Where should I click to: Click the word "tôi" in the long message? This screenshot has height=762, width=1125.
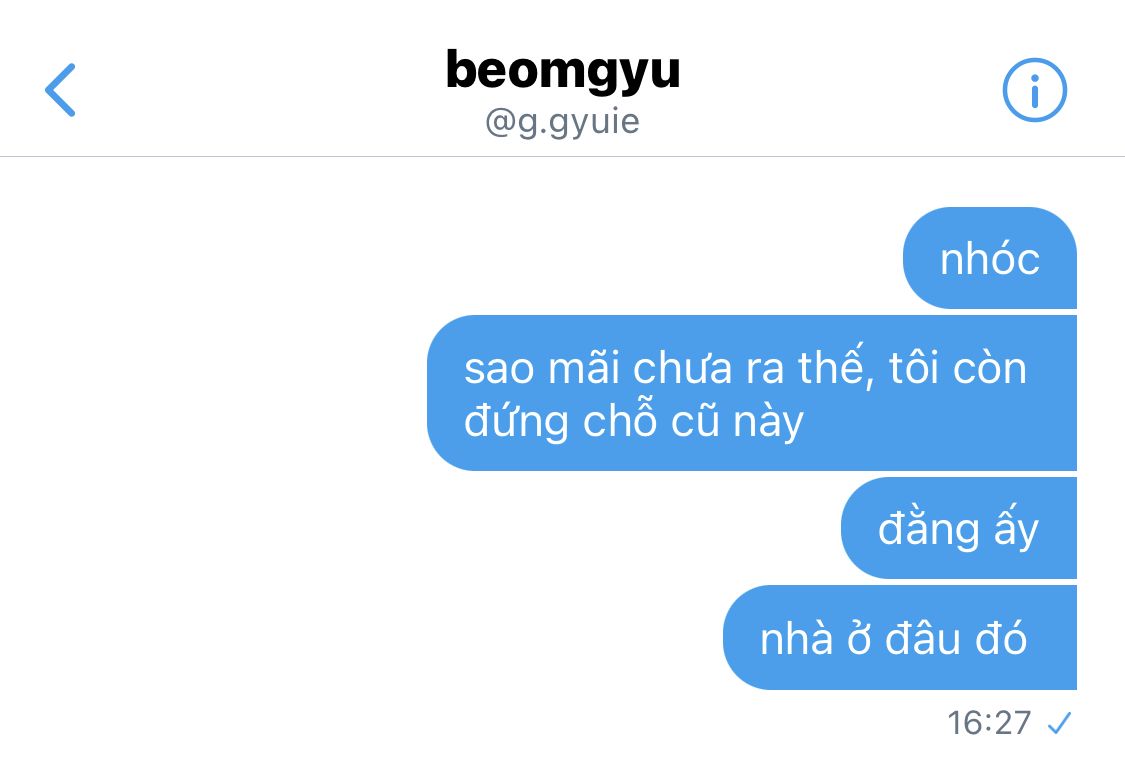tap(913, 368)
